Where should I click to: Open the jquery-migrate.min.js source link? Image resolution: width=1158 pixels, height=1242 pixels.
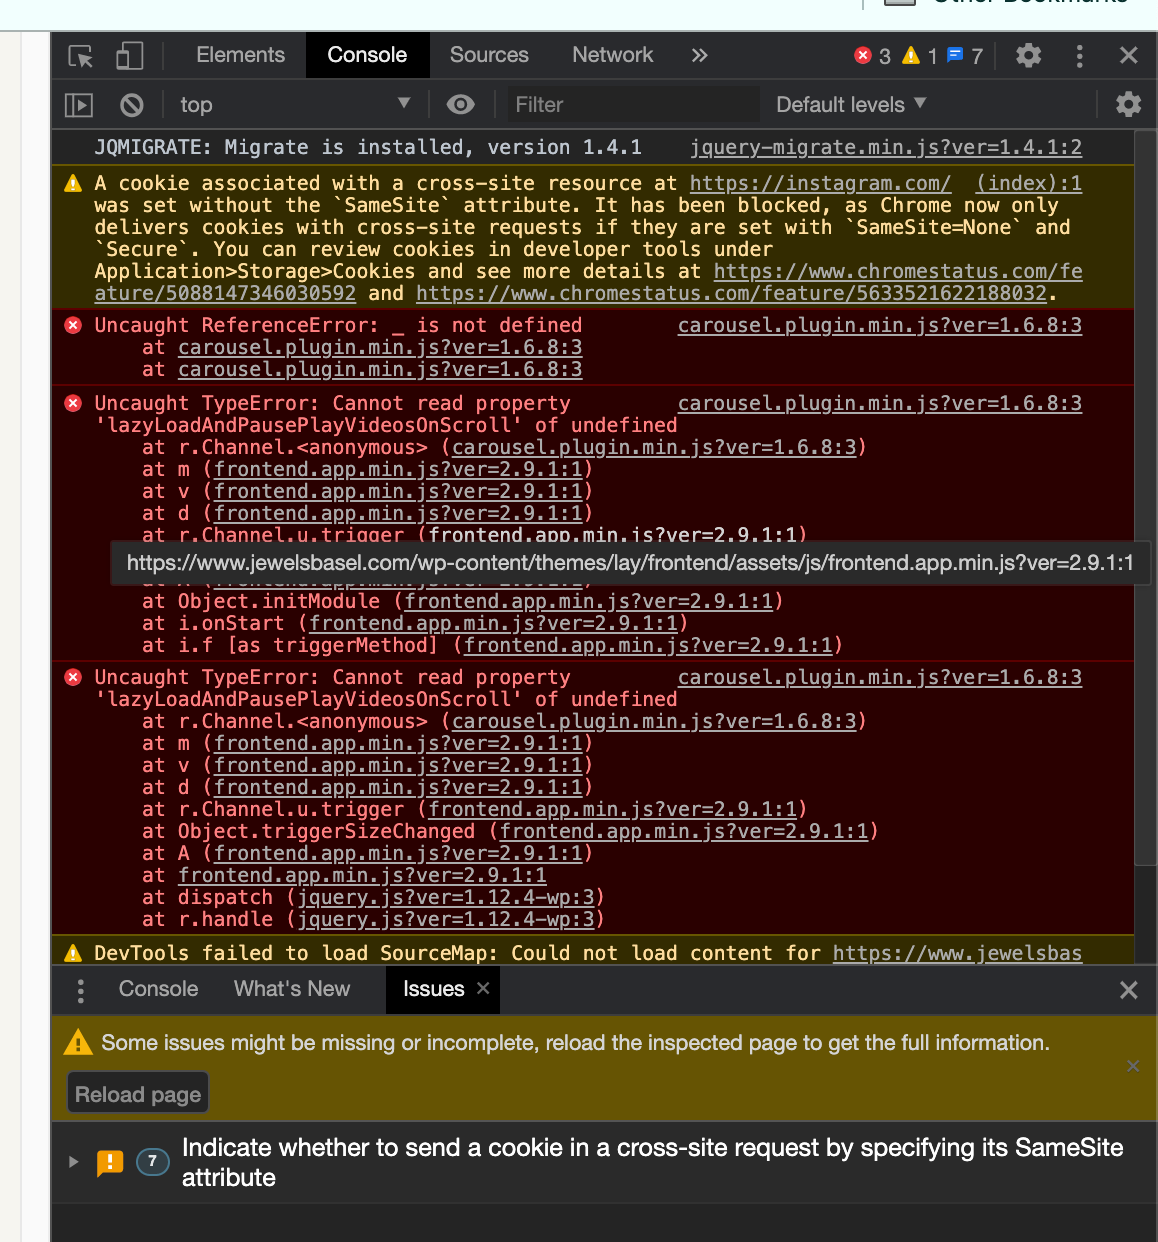point(885,147)
